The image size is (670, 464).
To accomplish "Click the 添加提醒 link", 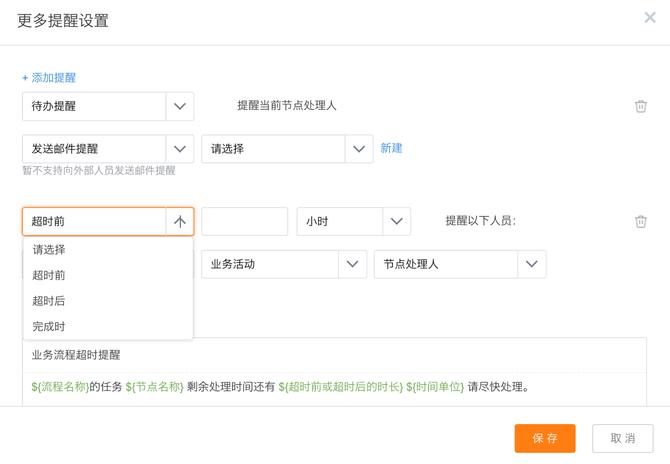I will (x=49, y=77).
